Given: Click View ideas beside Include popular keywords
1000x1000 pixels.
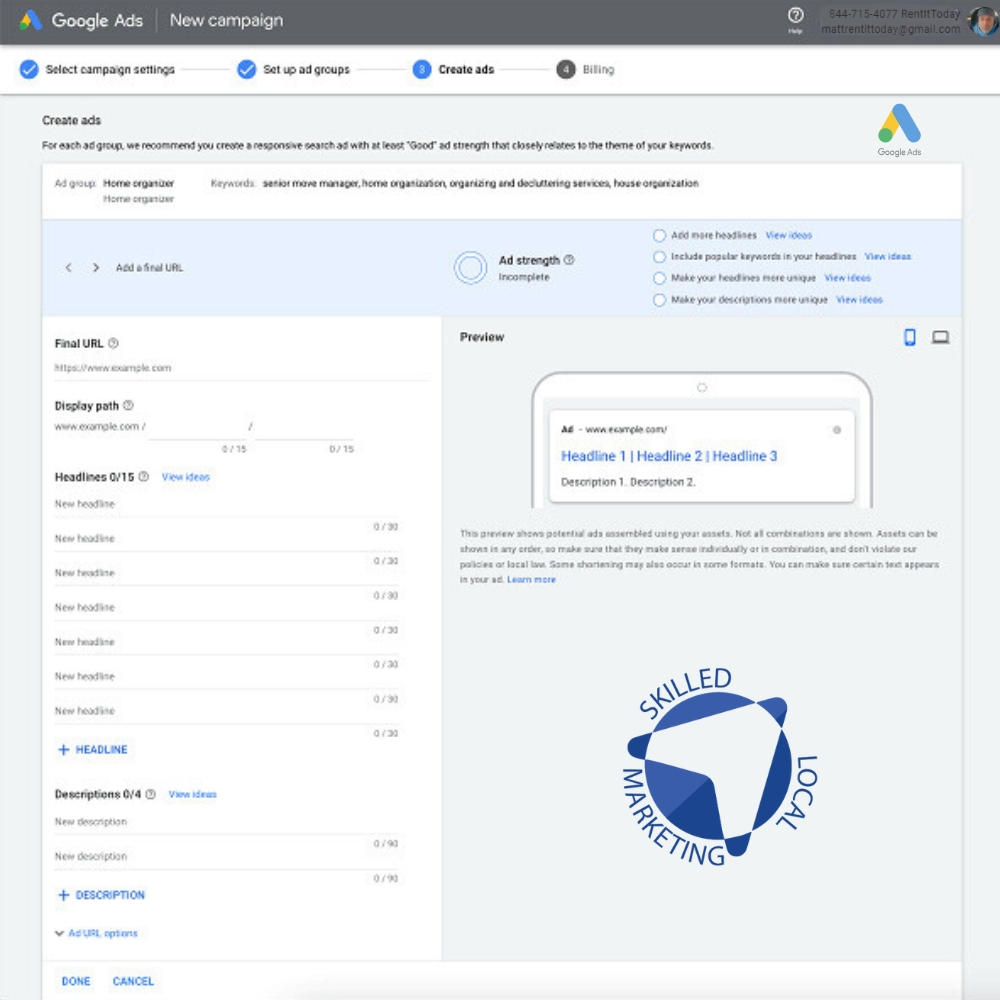Looking at the screenshot, I should pos(888,256).
